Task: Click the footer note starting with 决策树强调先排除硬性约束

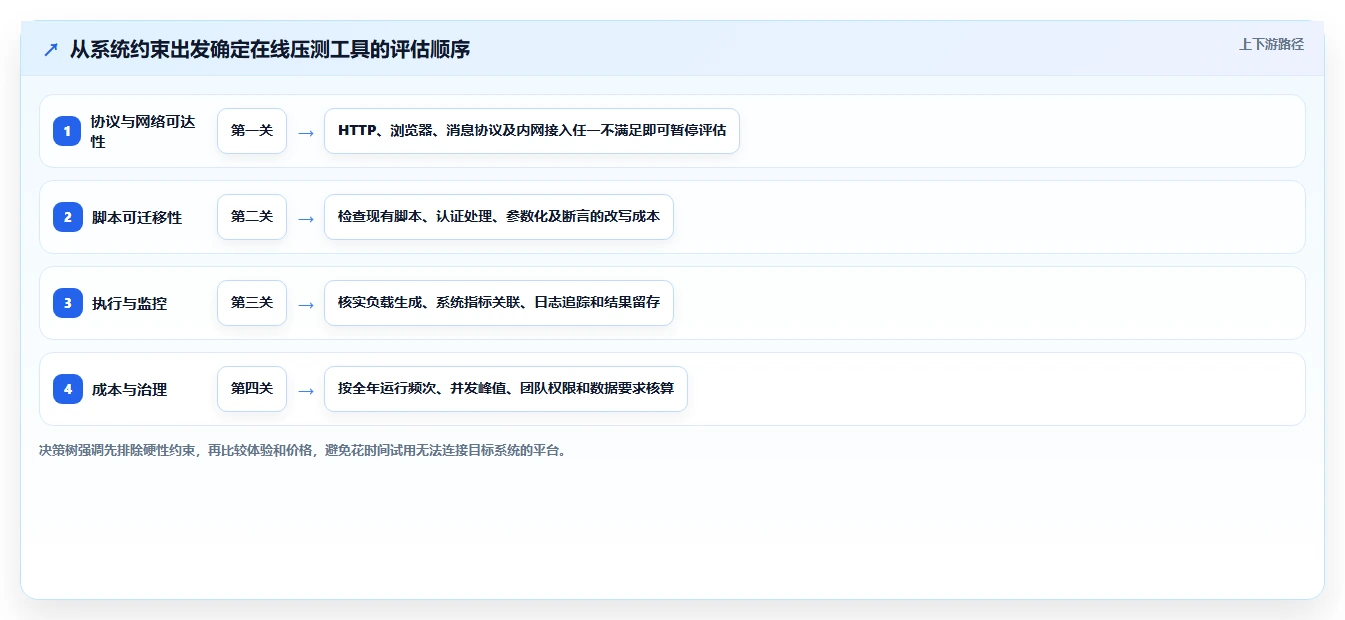Action: pos(305,451)
